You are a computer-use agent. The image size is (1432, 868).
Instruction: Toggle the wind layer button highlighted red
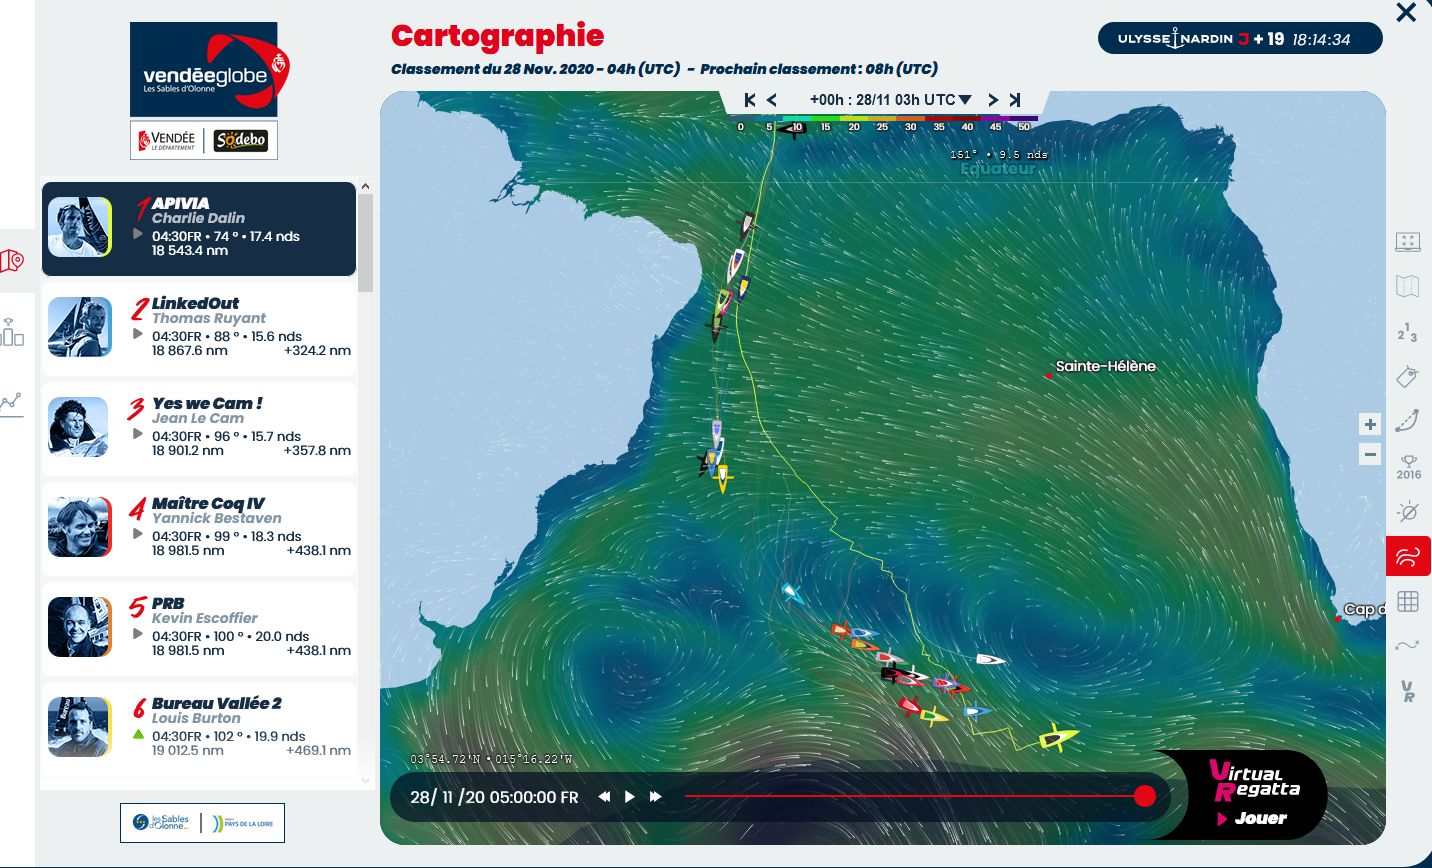click(x=1408, y=556)
